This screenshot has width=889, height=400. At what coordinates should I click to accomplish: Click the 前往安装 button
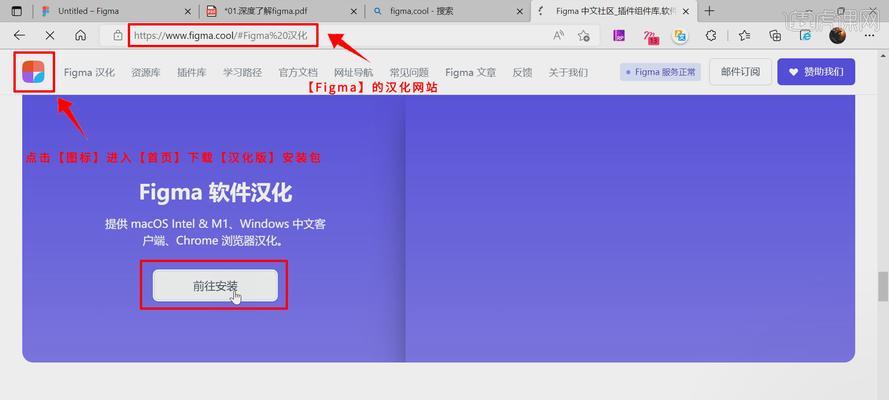pyautogui.click(x=215, y=286)
